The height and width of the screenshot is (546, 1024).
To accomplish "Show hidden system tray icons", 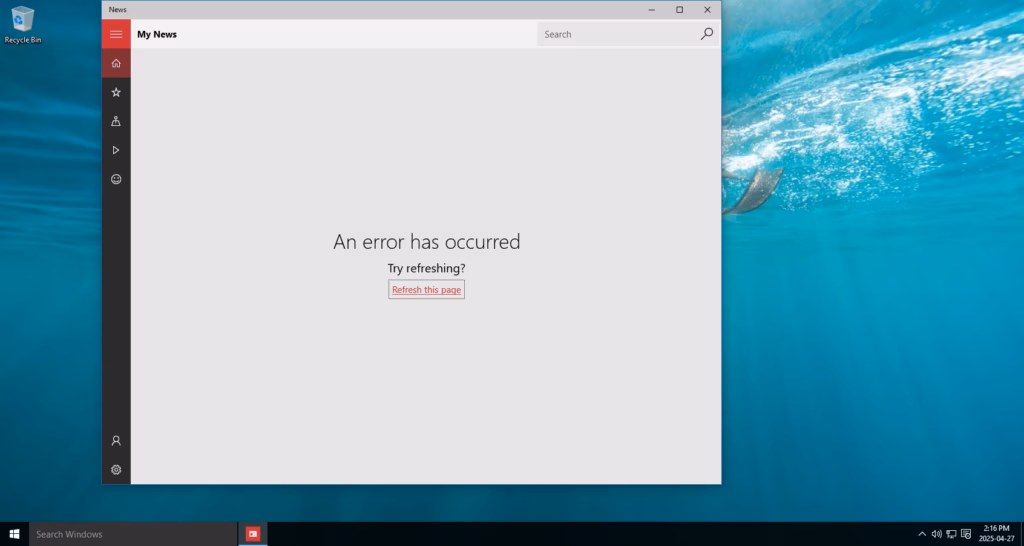I will pos(922,534).
